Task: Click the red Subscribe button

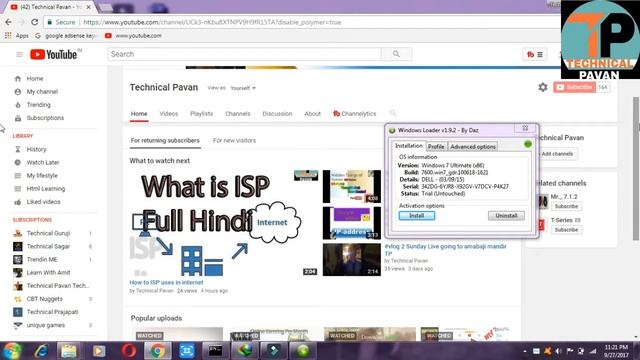Action: point(574,87)
